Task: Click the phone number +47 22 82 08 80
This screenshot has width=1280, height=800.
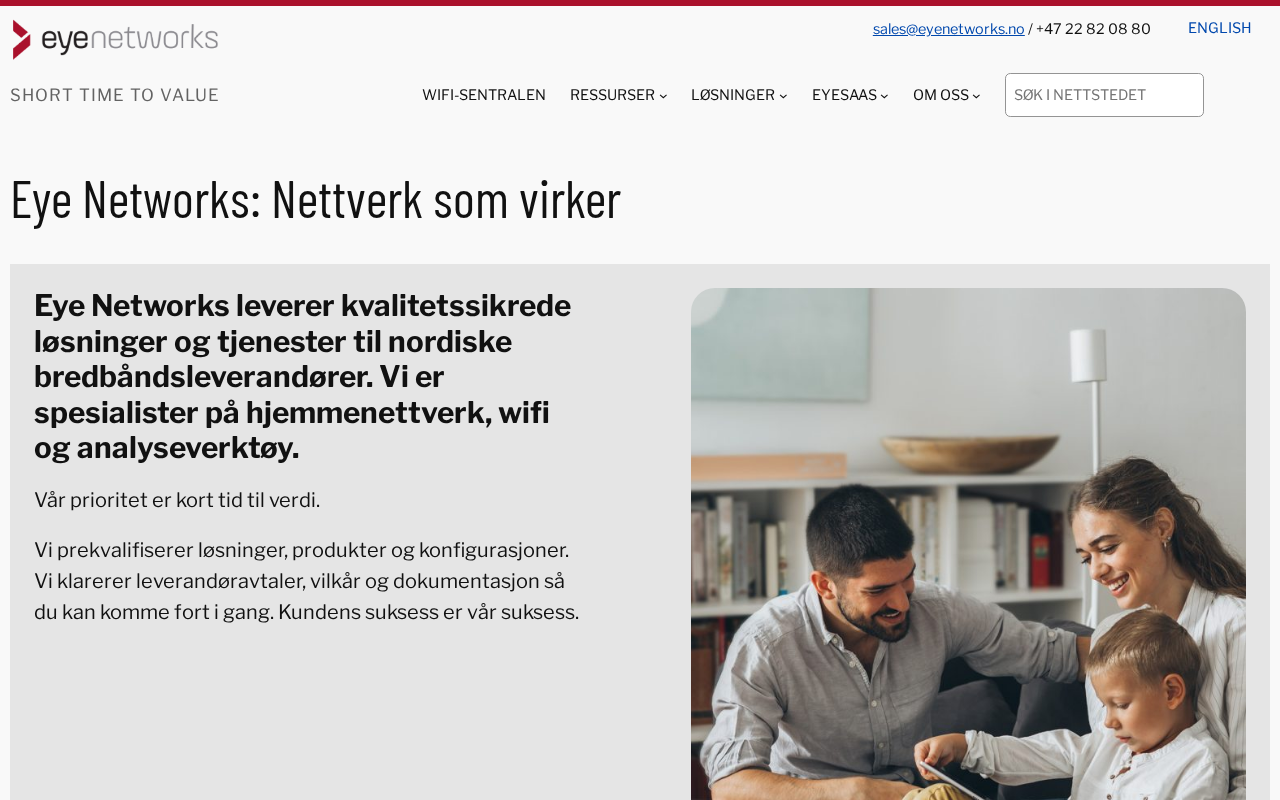Action: click(x=1093, y=29)
